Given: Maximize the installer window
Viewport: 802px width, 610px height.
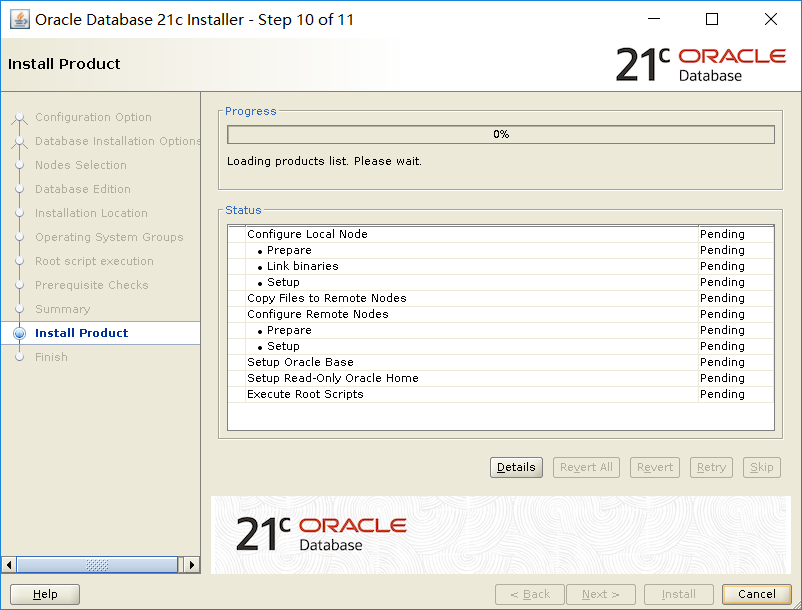Looking at the screenshot, I should (711, 19).
